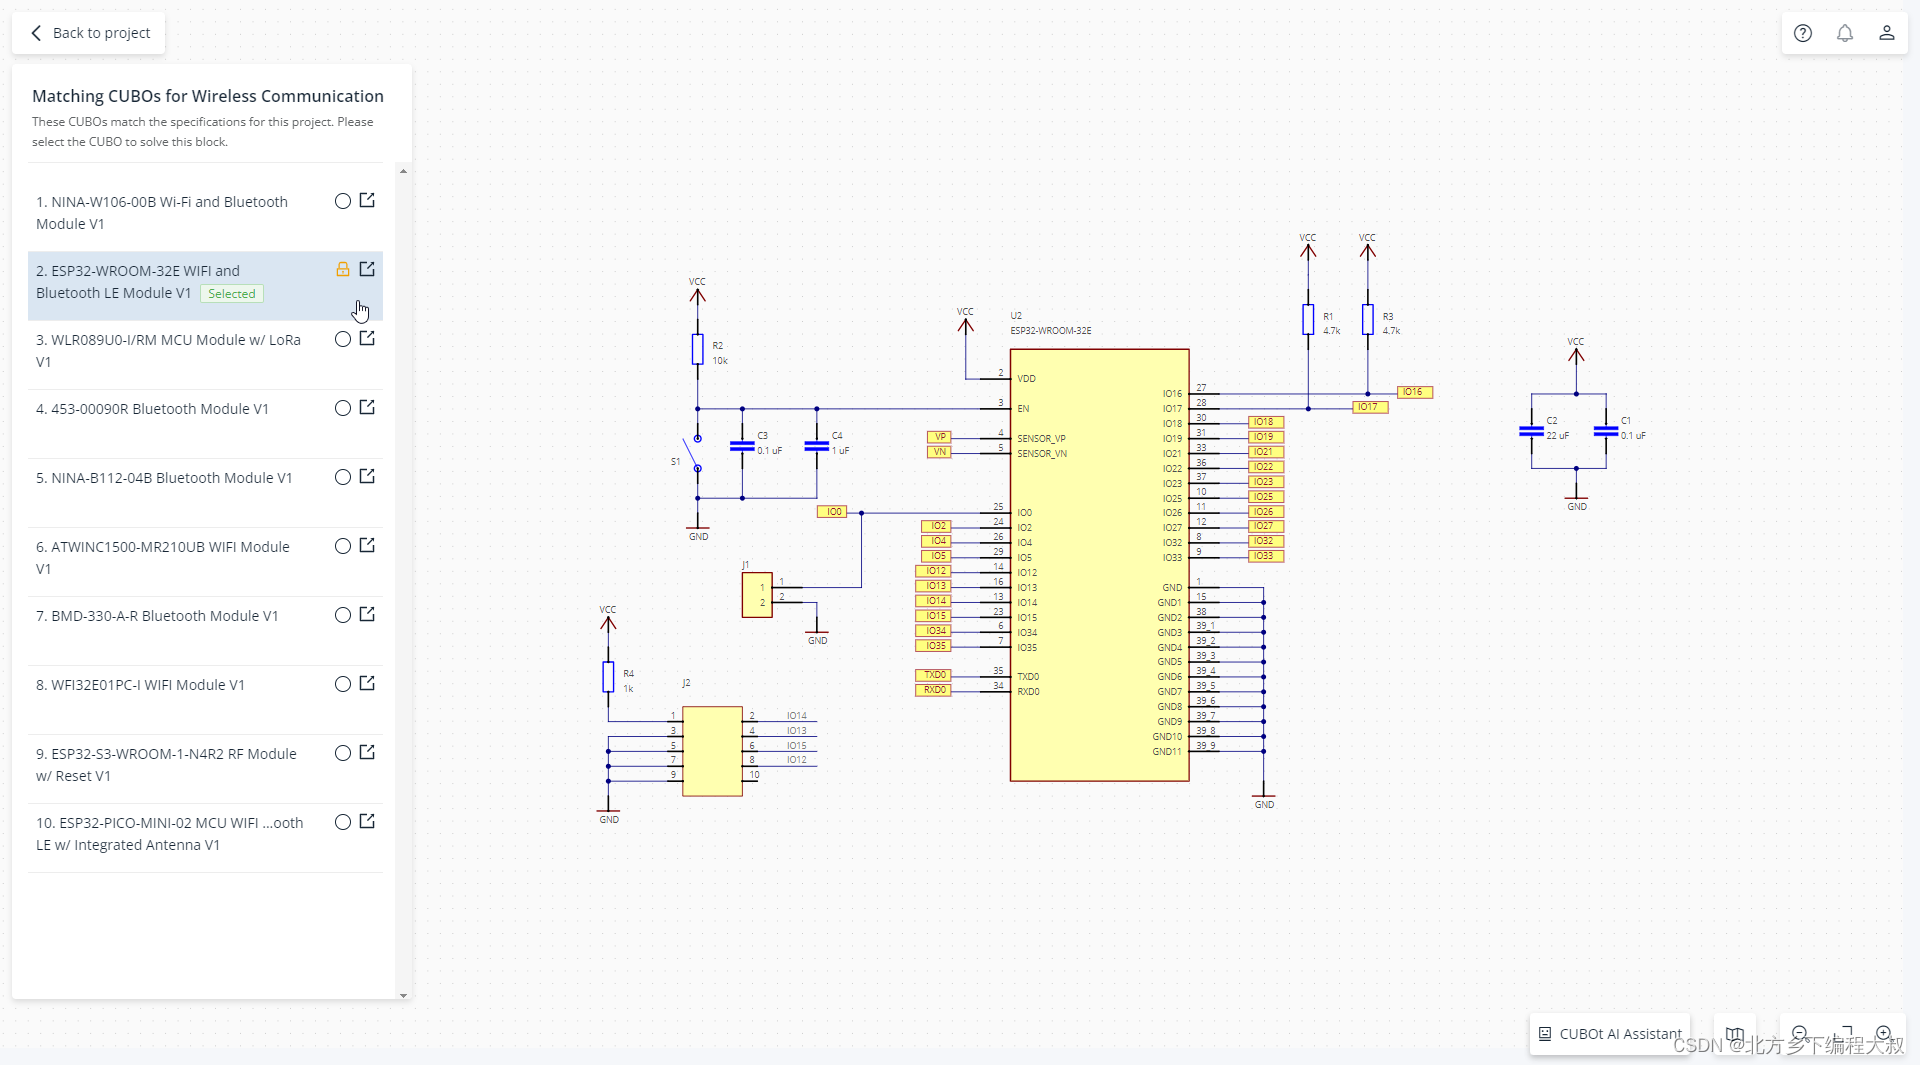
Task: Click the orange lock icon on ESP32-WROOM-32E
Action: coord(343,269)
